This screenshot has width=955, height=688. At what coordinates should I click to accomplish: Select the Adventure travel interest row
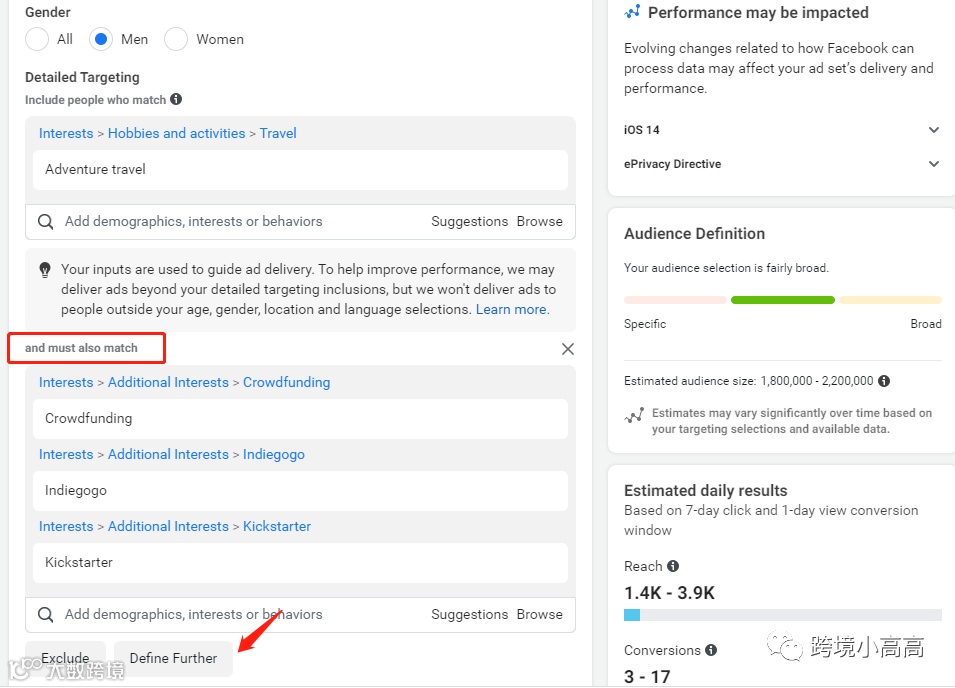click(300, 169)
